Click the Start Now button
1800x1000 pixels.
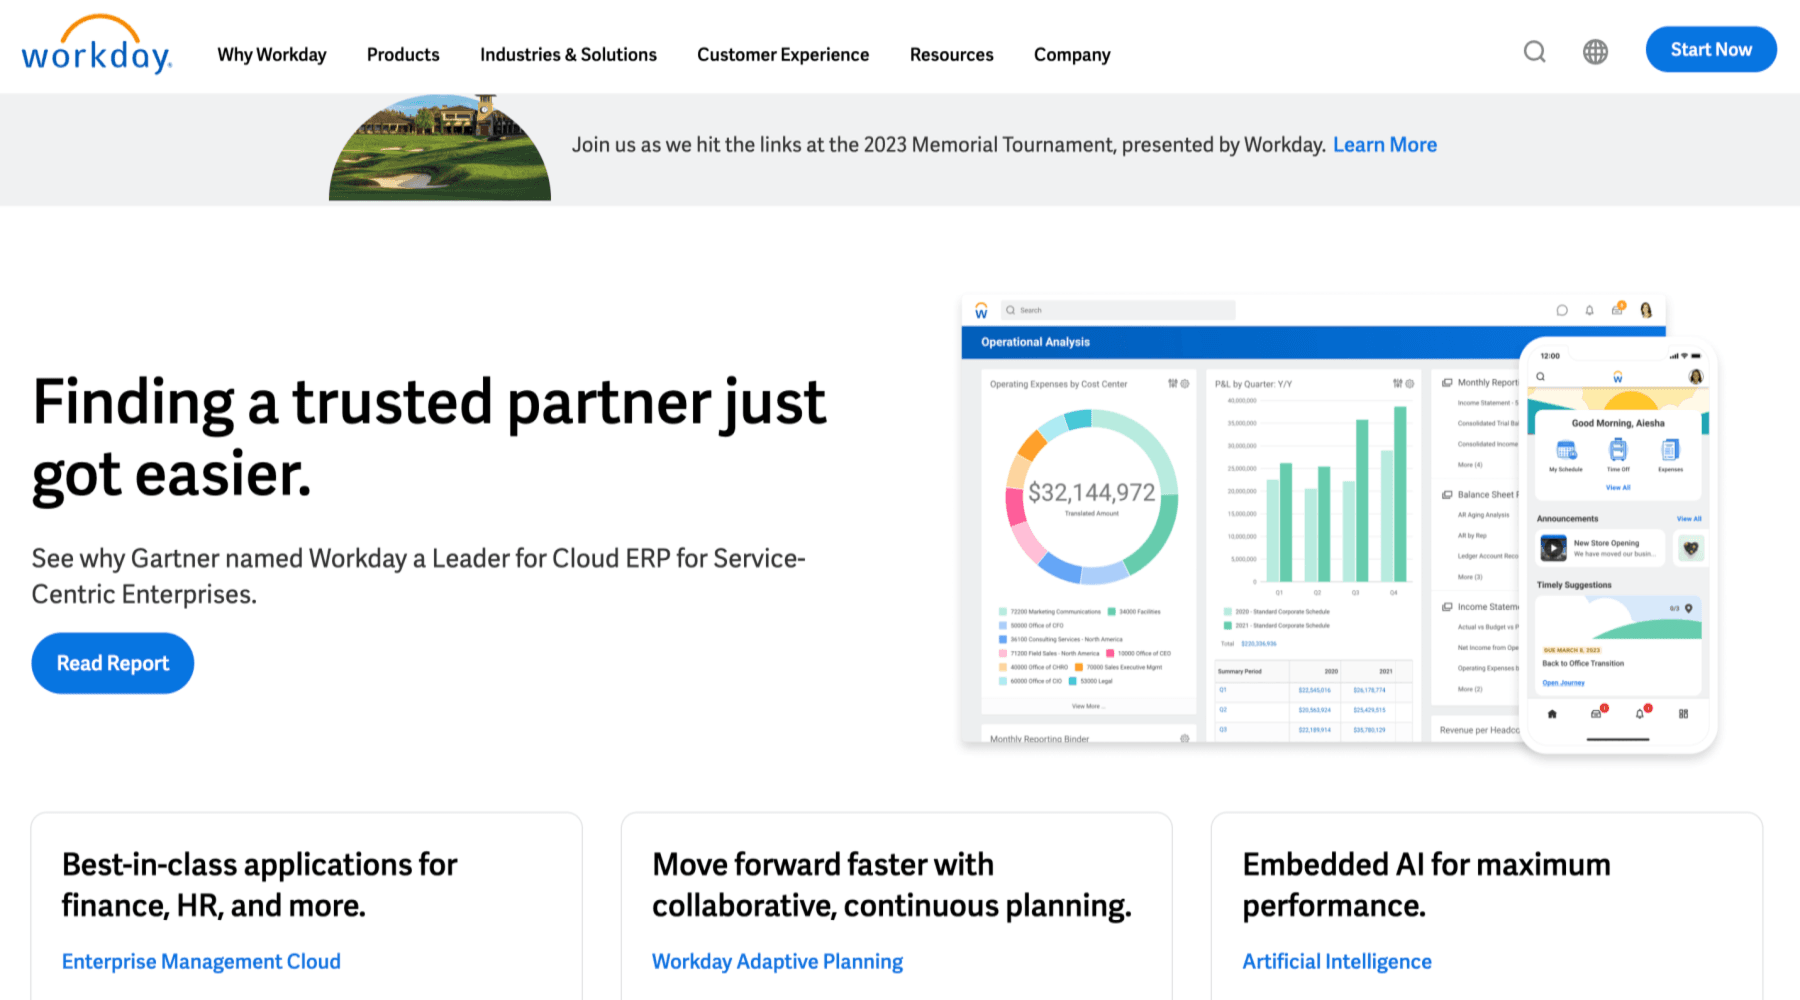point(1710,50)
